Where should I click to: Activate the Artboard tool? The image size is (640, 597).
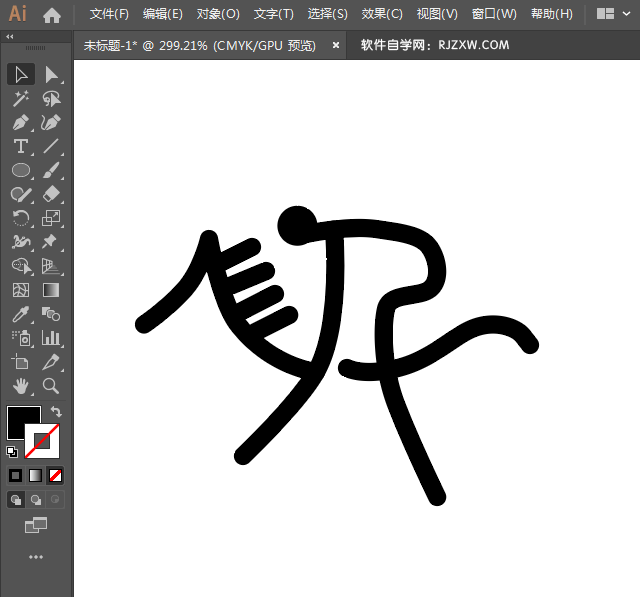tap(21, 362)
